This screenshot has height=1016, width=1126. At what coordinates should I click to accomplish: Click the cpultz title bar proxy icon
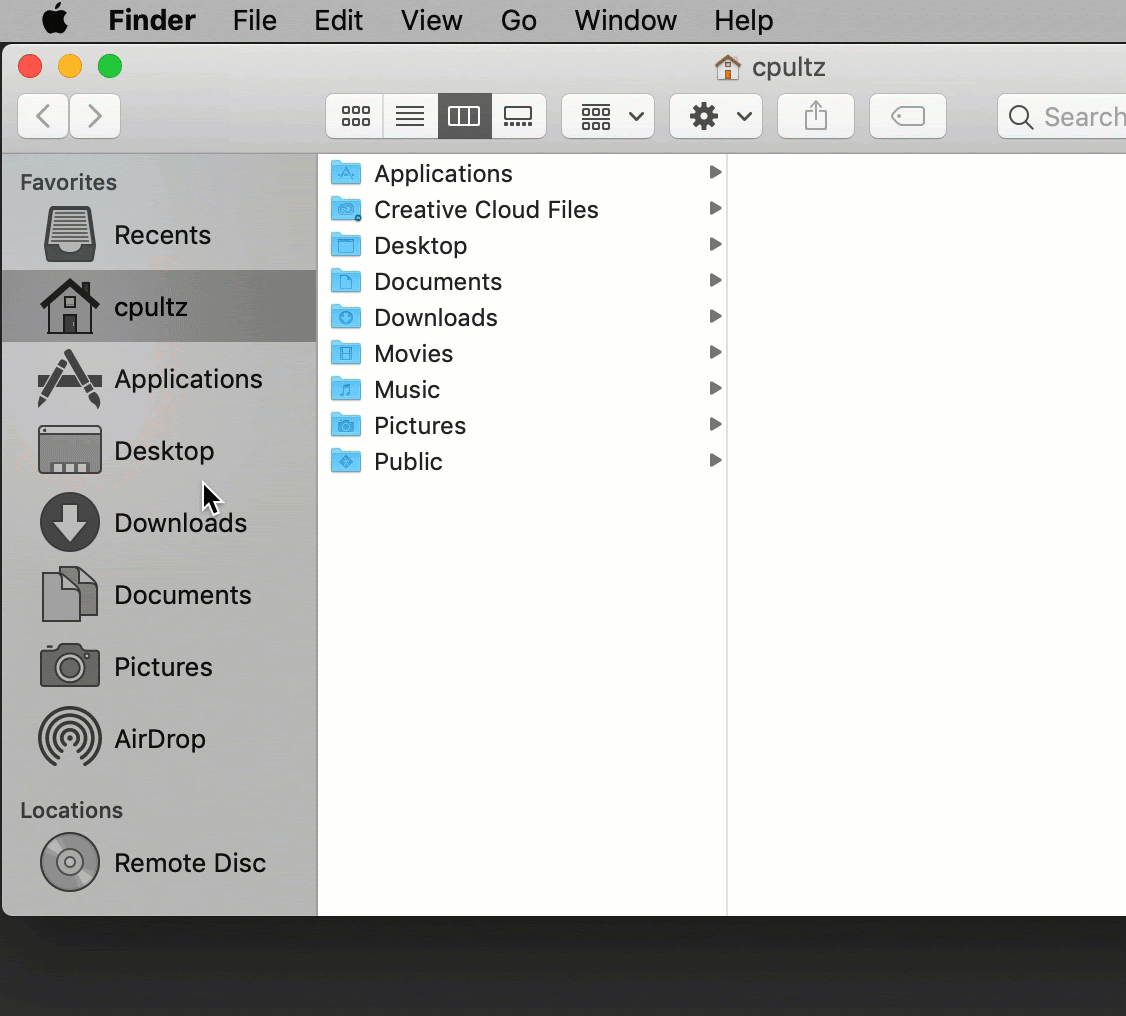pyautogui.click(x=727, y=67)
